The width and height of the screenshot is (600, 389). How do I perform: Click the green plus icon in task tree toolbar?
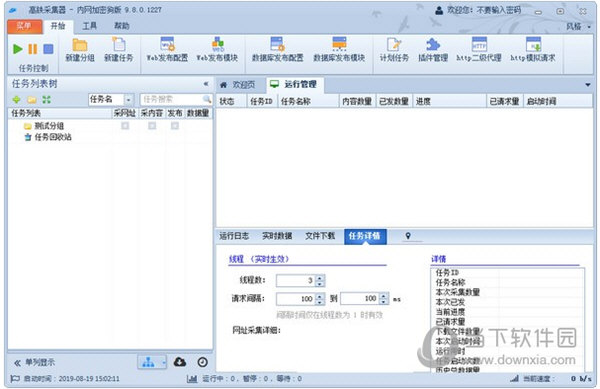tap(16, 100)
